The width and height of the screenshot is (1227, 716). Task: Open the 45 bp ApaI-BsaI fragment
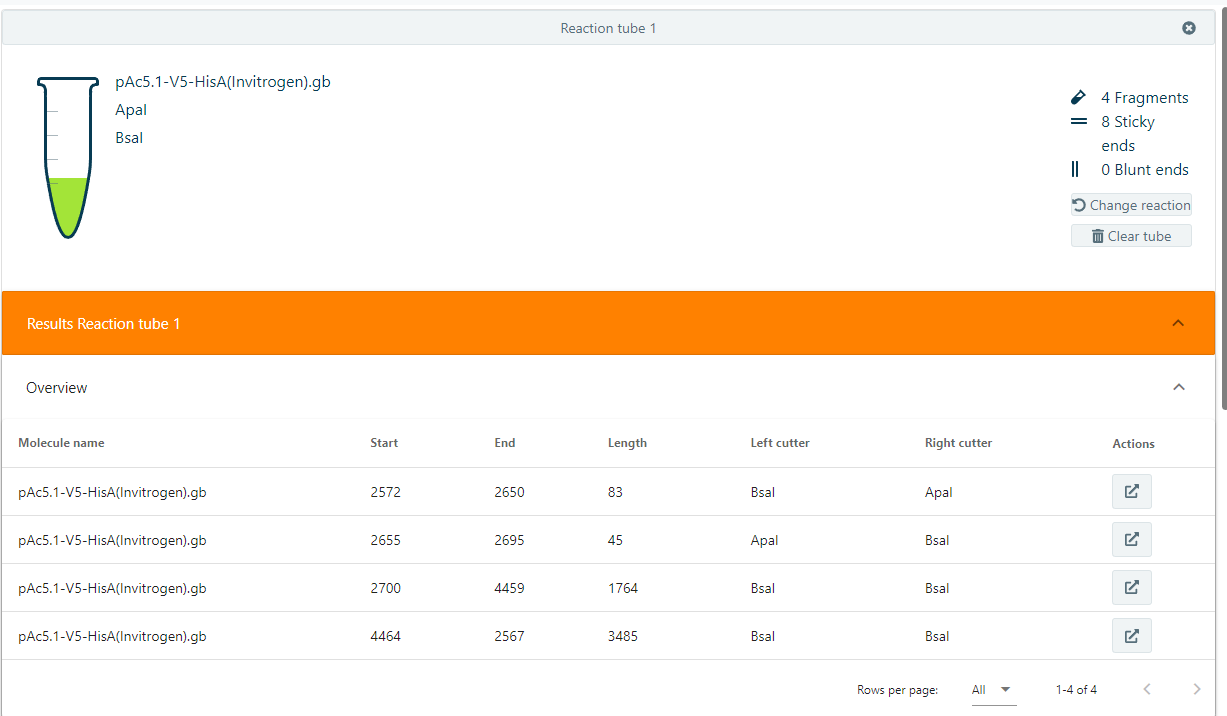tap(1132, 540)
